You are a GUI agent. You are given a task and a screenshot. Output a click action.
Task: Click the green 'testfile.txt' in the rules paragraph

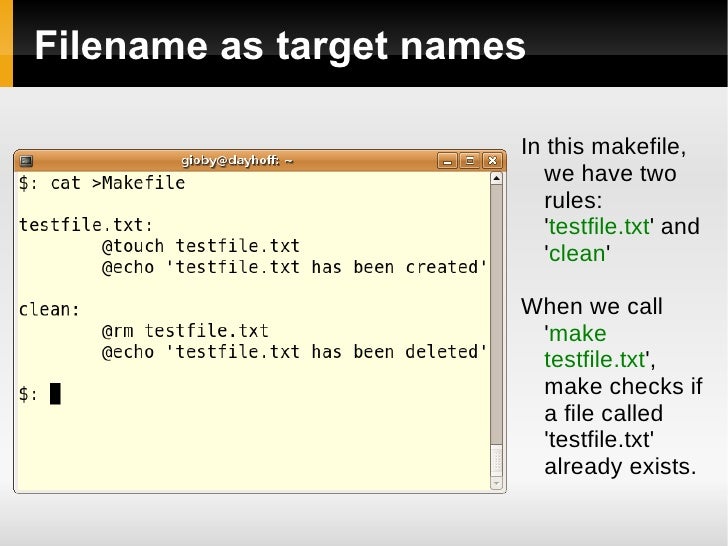[599, 227]
